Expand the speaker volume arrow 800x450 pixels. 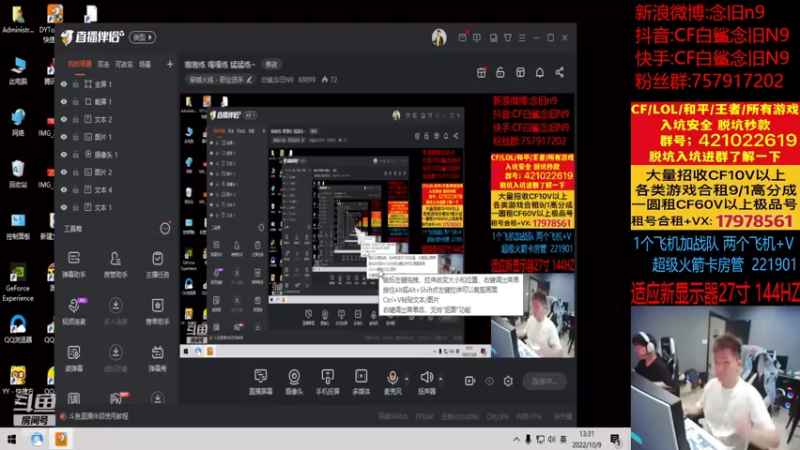(x=441, y=379)
